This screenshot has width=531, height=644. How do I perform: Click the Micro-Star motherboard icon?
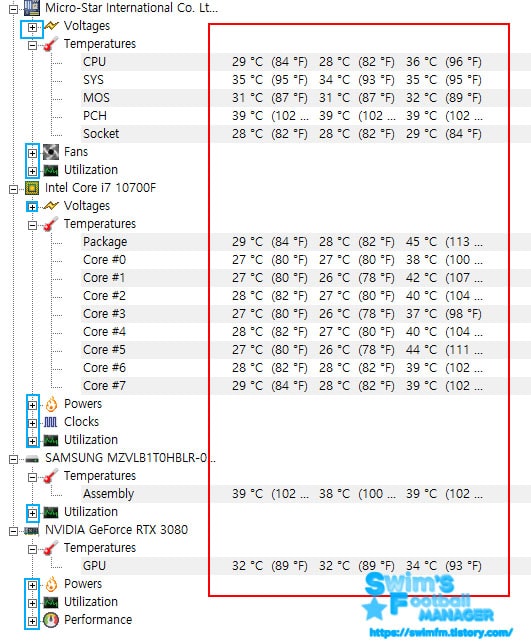point(32,8)
